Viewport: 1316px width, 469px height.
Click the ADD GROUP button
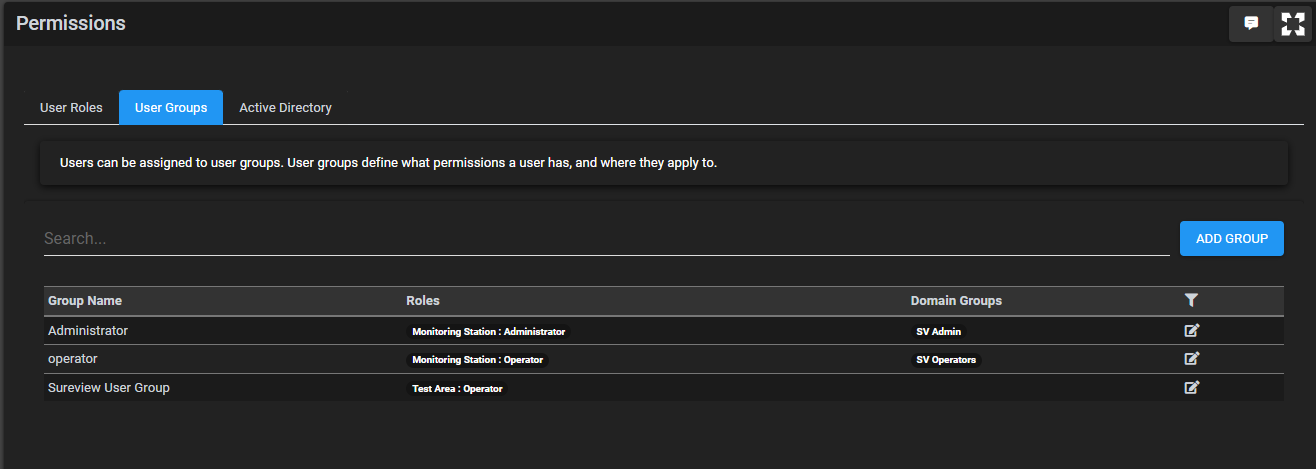[x=1231, y=239]
